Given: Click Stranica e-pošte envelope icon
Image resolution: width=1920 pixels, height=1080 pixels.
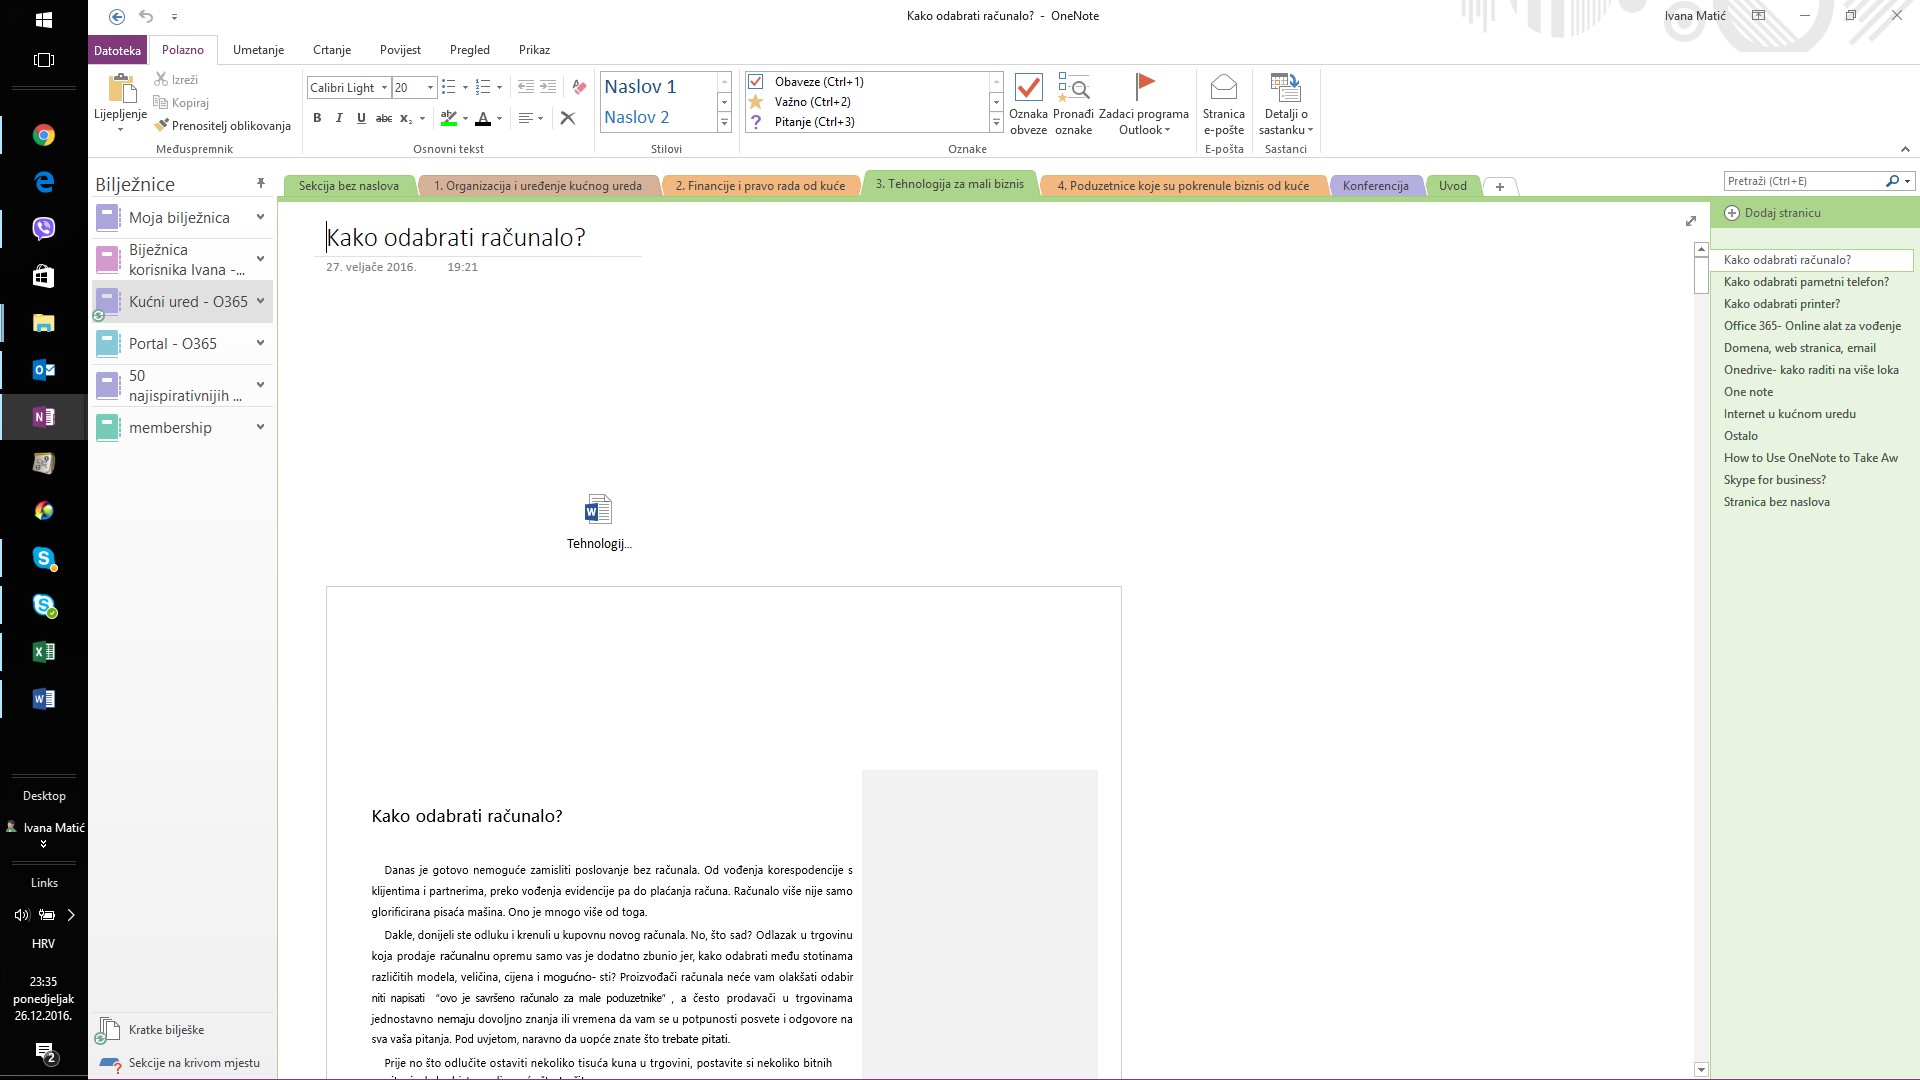Looking at the screenshot, I should coord(1223,88).
